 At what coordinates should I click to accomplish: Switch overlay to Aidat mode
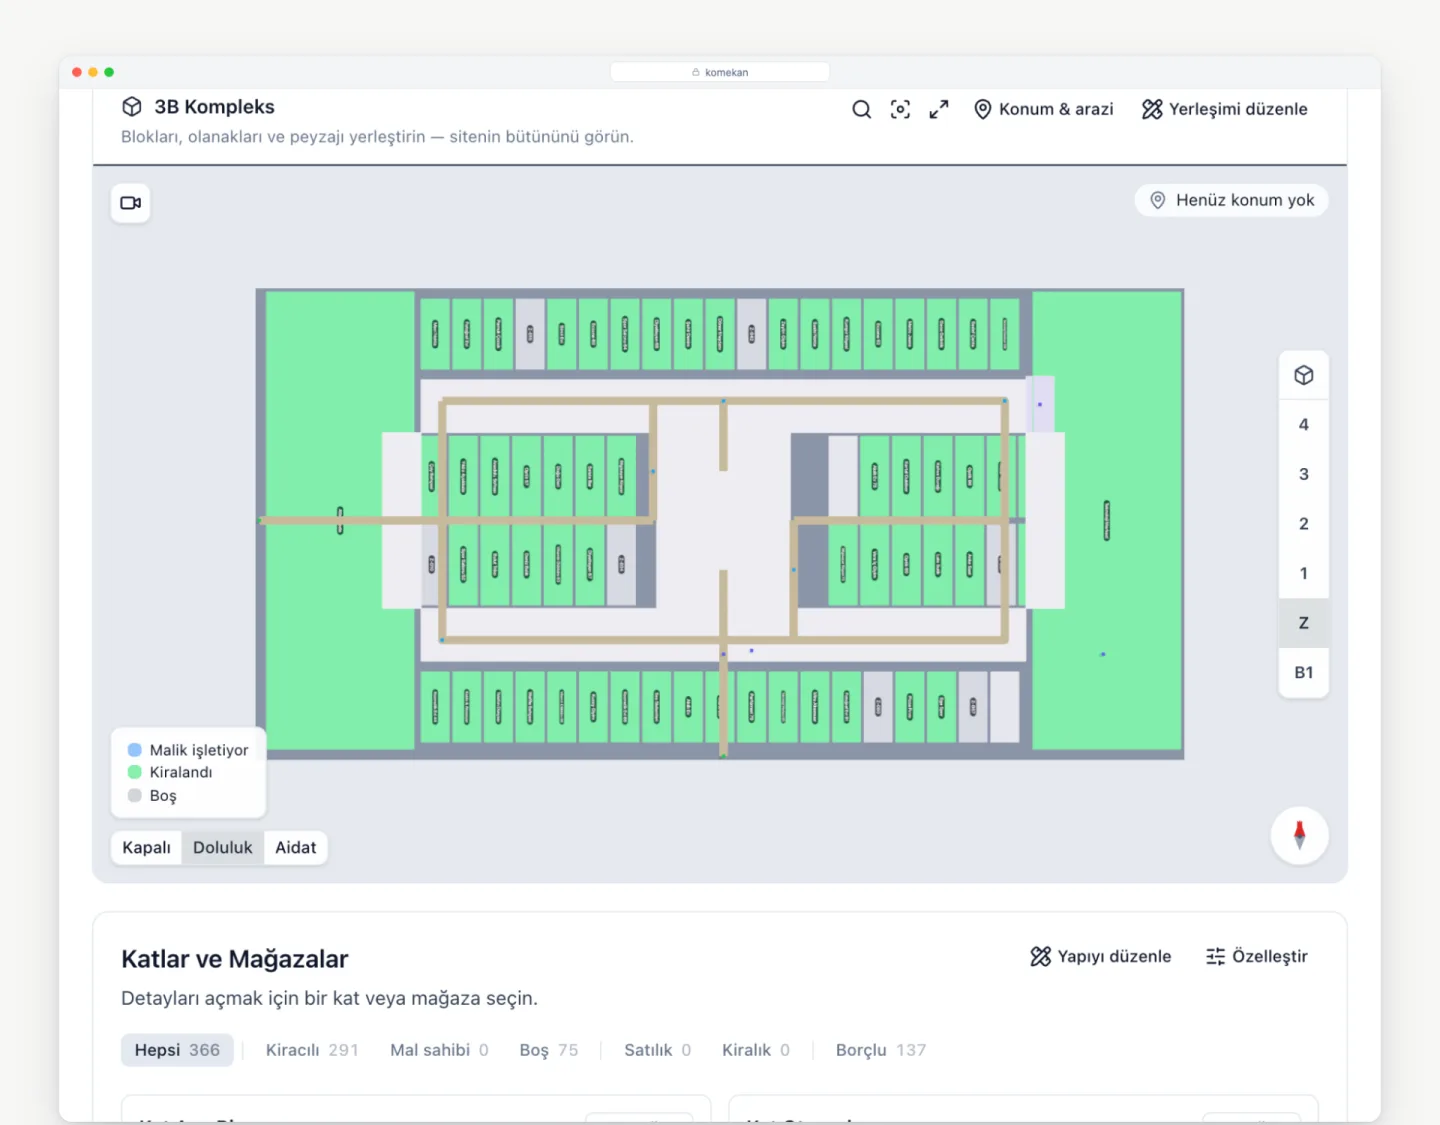coord(296,847)
